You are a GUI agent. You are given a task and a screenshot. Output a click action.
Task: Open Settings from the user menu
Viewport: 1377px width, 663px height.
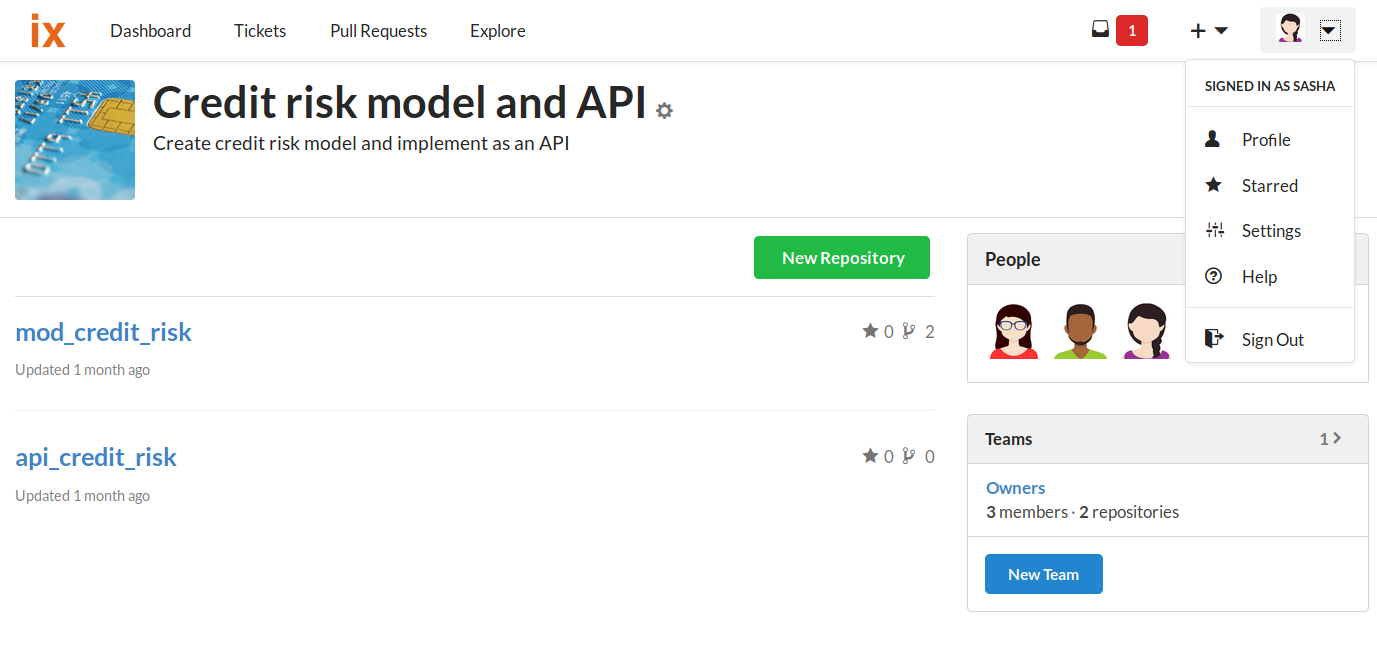pos(1270,231)
